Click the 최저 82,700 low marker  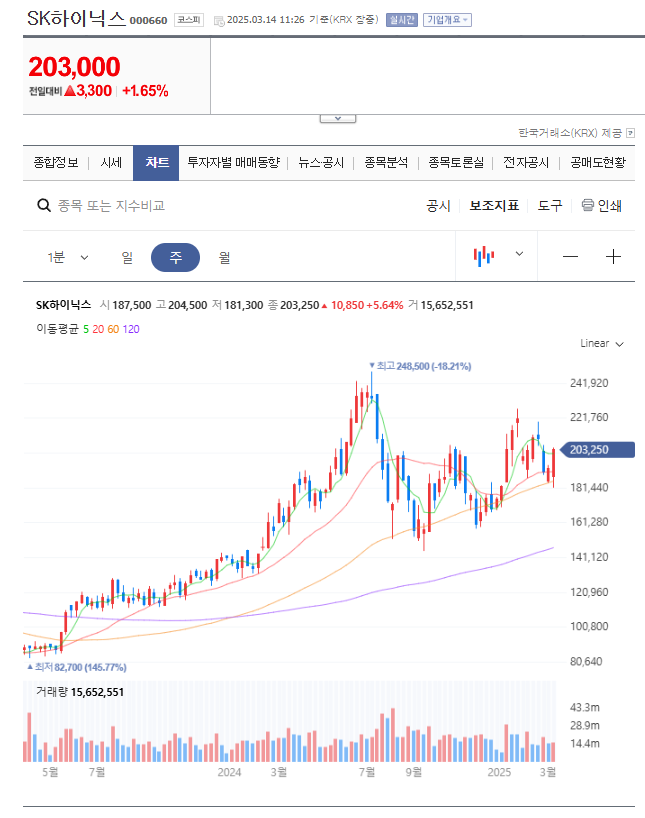[77, 667]
